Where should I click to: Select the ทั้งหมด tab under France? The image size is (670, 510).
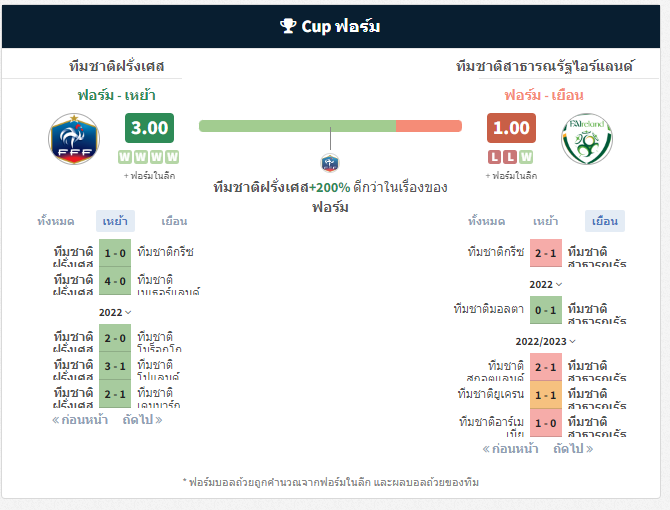[x=56, y=221]
